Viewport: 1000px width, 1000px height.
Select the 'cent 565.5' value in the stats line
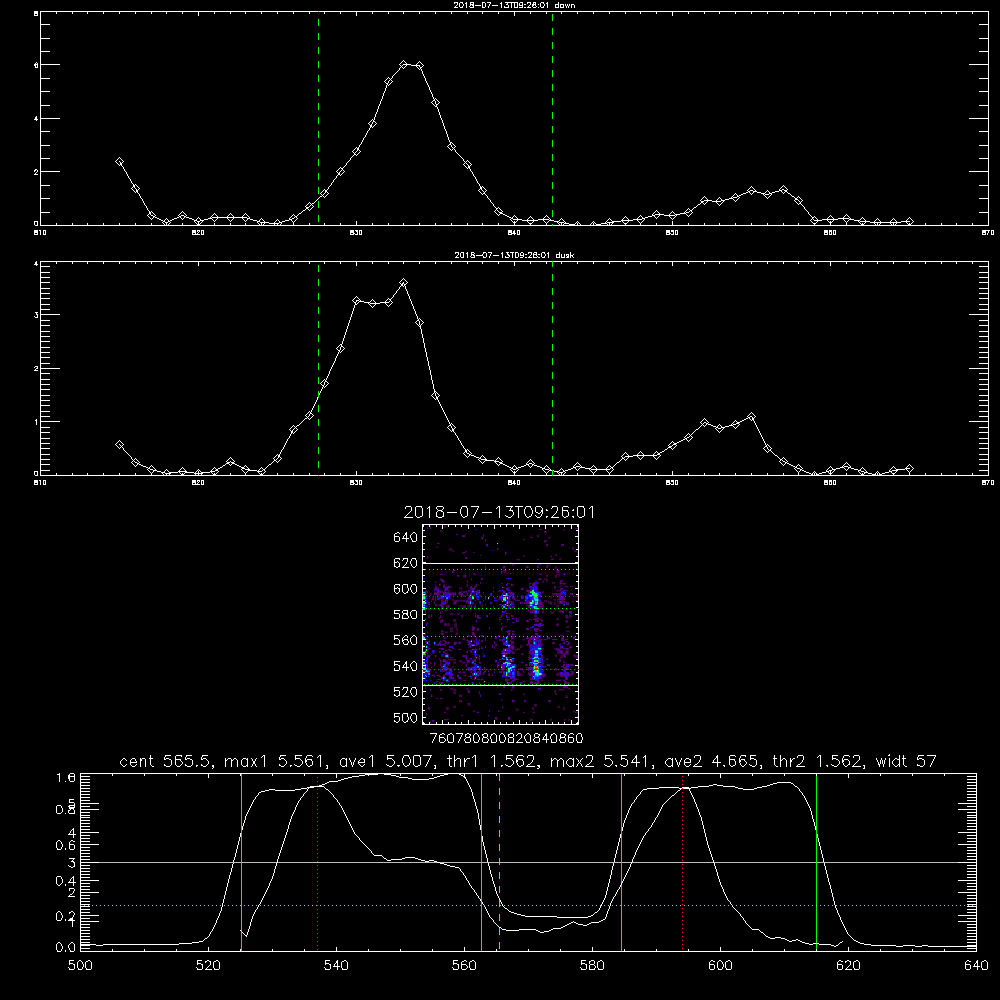(166, 761)
